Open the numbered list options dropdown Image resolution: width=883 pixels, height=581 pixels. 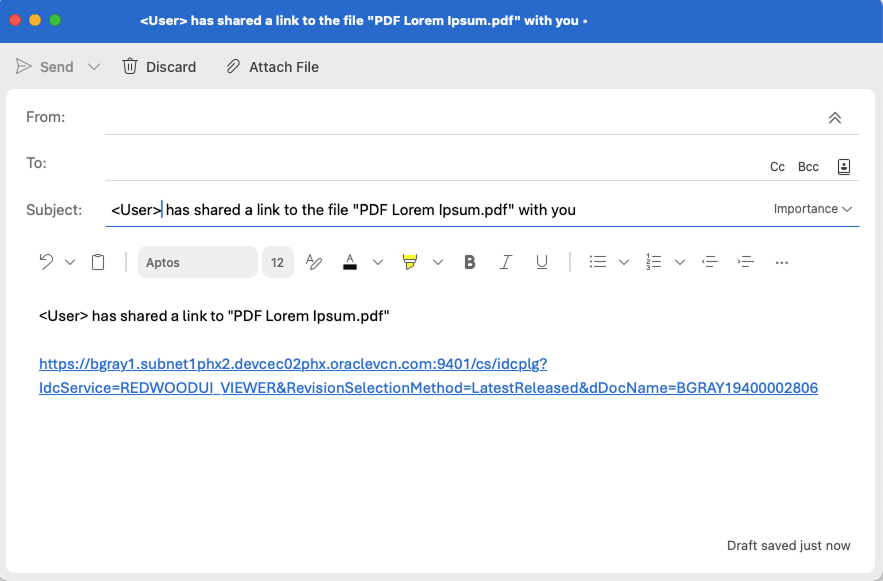680,261
